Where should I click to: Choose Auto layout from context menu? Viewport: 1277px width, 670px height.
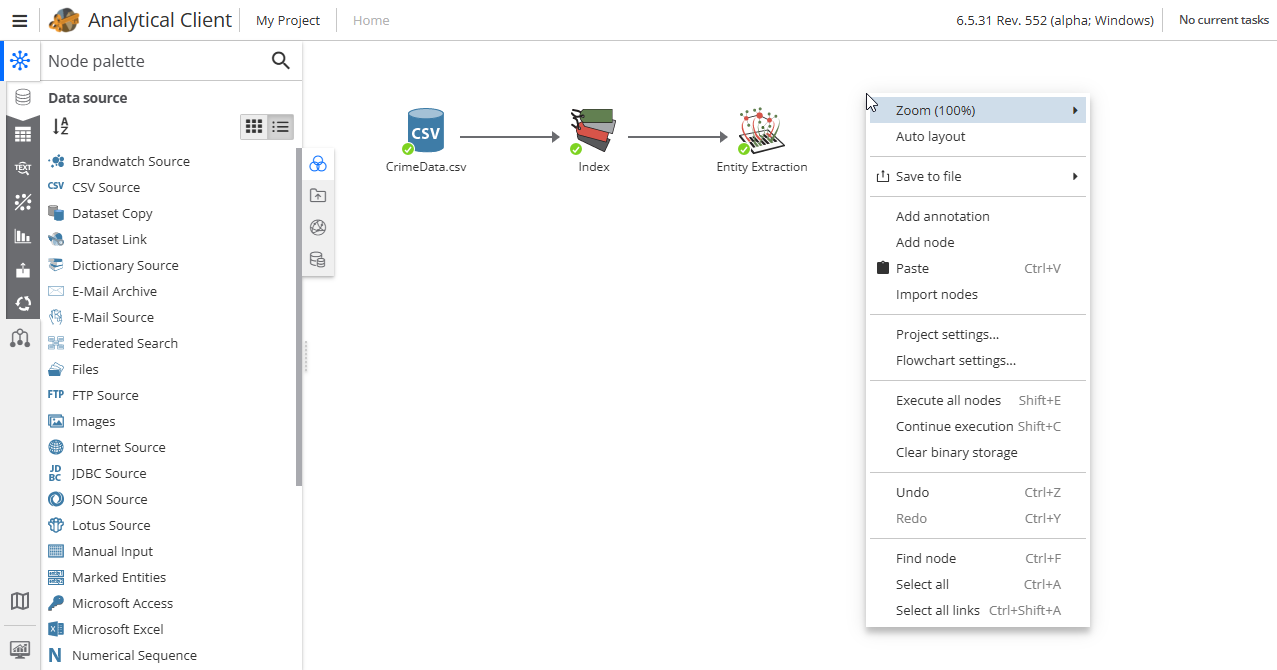(930, 137)
